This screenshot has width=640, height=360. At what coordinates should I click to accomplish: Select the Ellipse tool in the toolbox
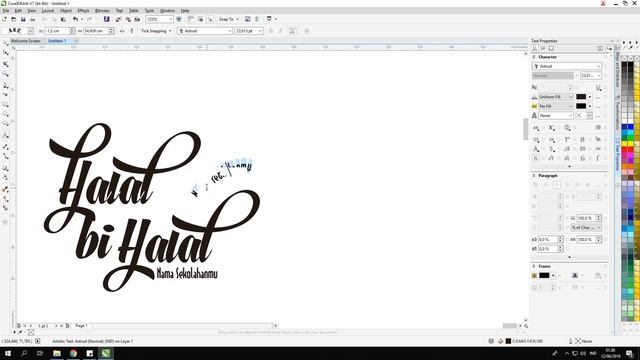coord(5,114)
